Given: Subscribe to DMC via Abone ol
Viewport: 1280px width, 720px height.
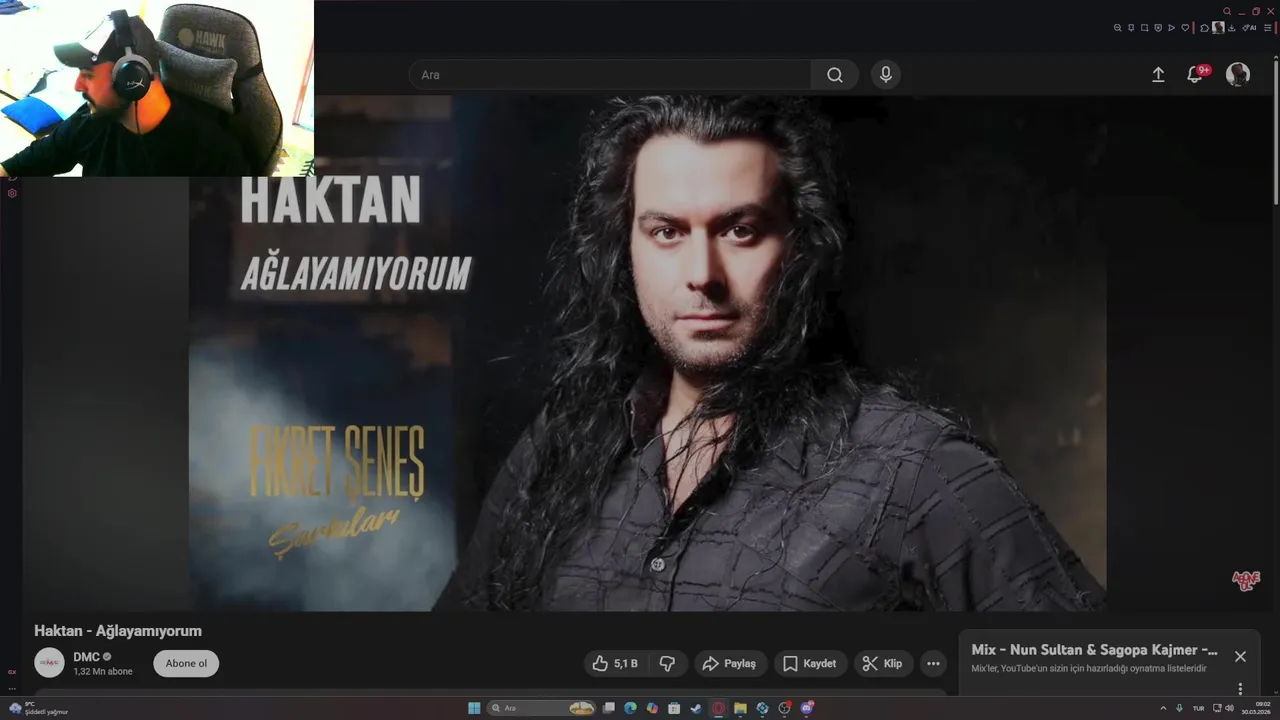Looking at the screenshot, I should 186,663.
